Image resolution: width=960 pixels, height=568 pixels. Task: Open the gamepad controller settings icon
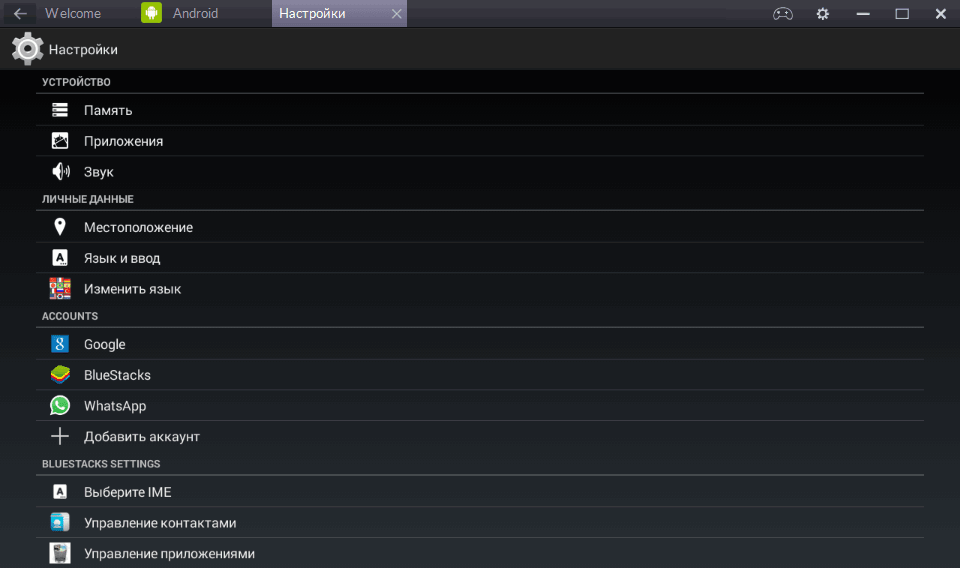pos(782,13)
